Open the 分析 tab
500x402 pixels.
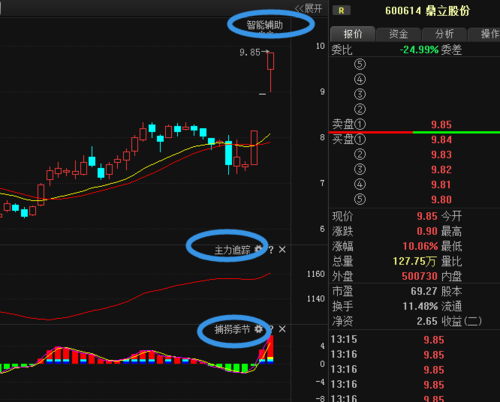(444, 34)
